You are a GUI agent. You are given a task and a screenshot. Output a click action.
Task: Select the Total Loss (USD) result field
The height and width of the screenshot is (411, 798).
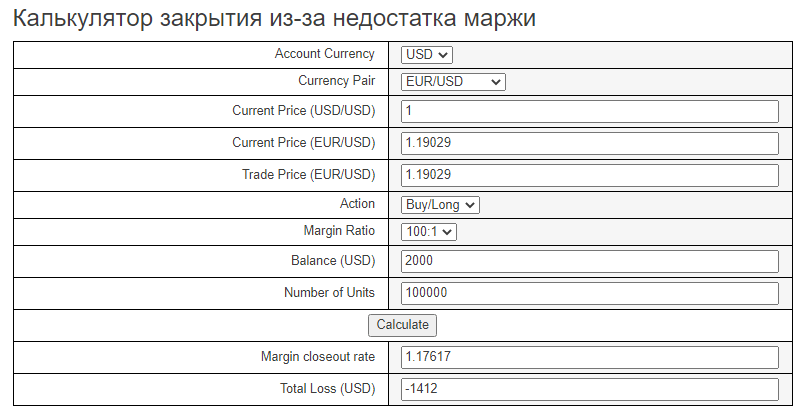(589, 389)
